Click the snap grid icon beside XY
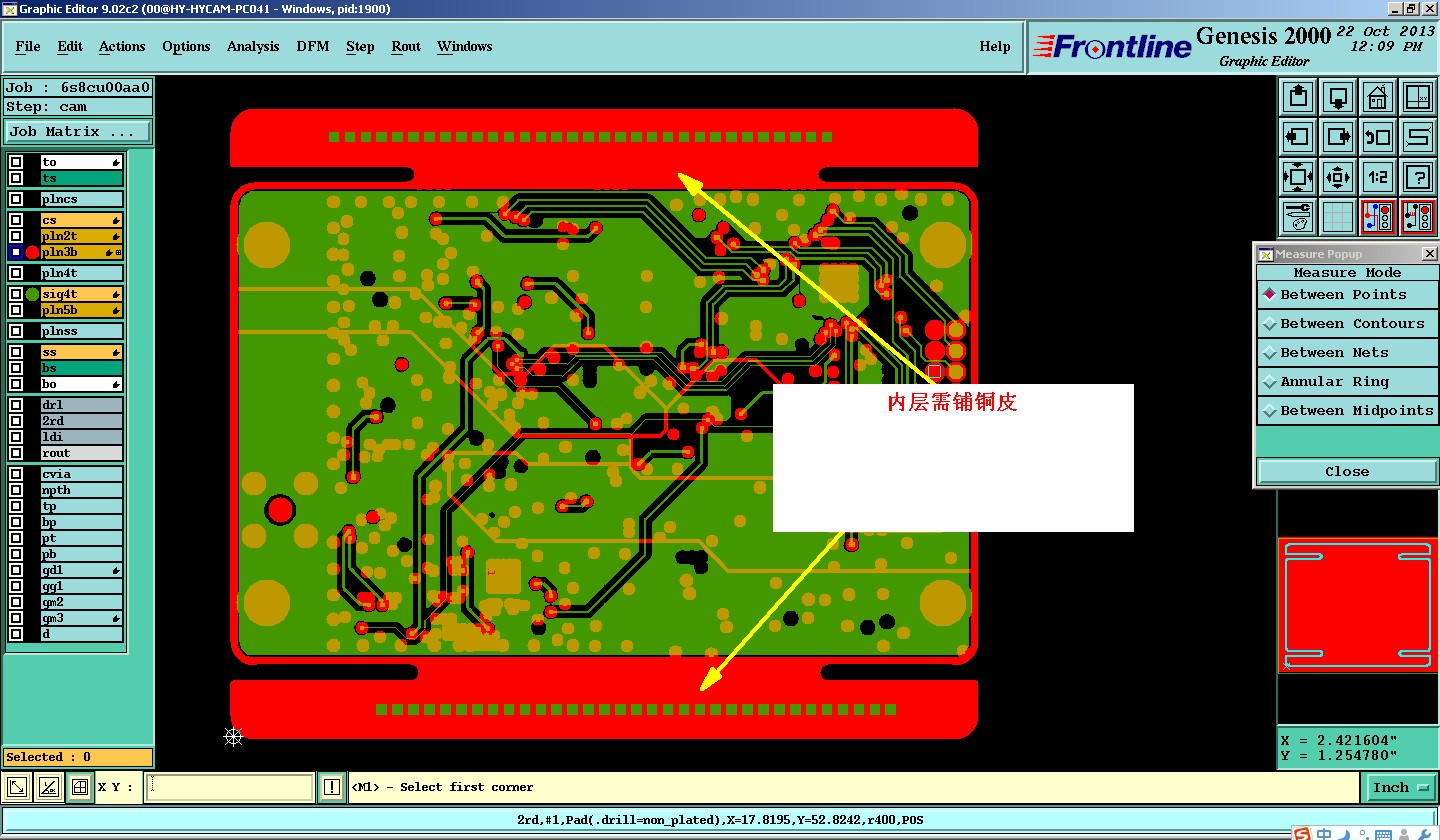 [x=80, y=788]
